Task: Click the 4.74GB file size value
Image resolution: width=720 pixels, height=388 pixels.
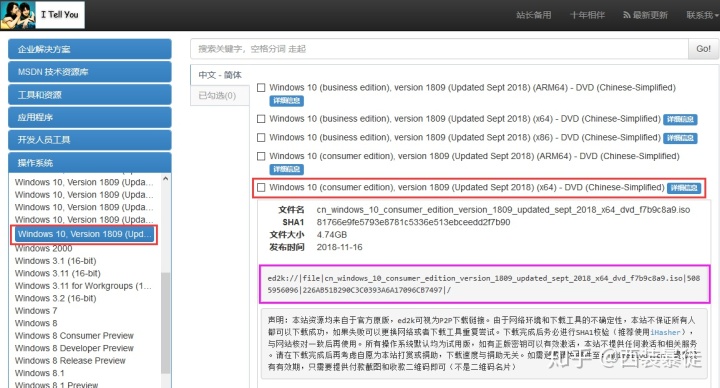Action: tap(332, 235)
